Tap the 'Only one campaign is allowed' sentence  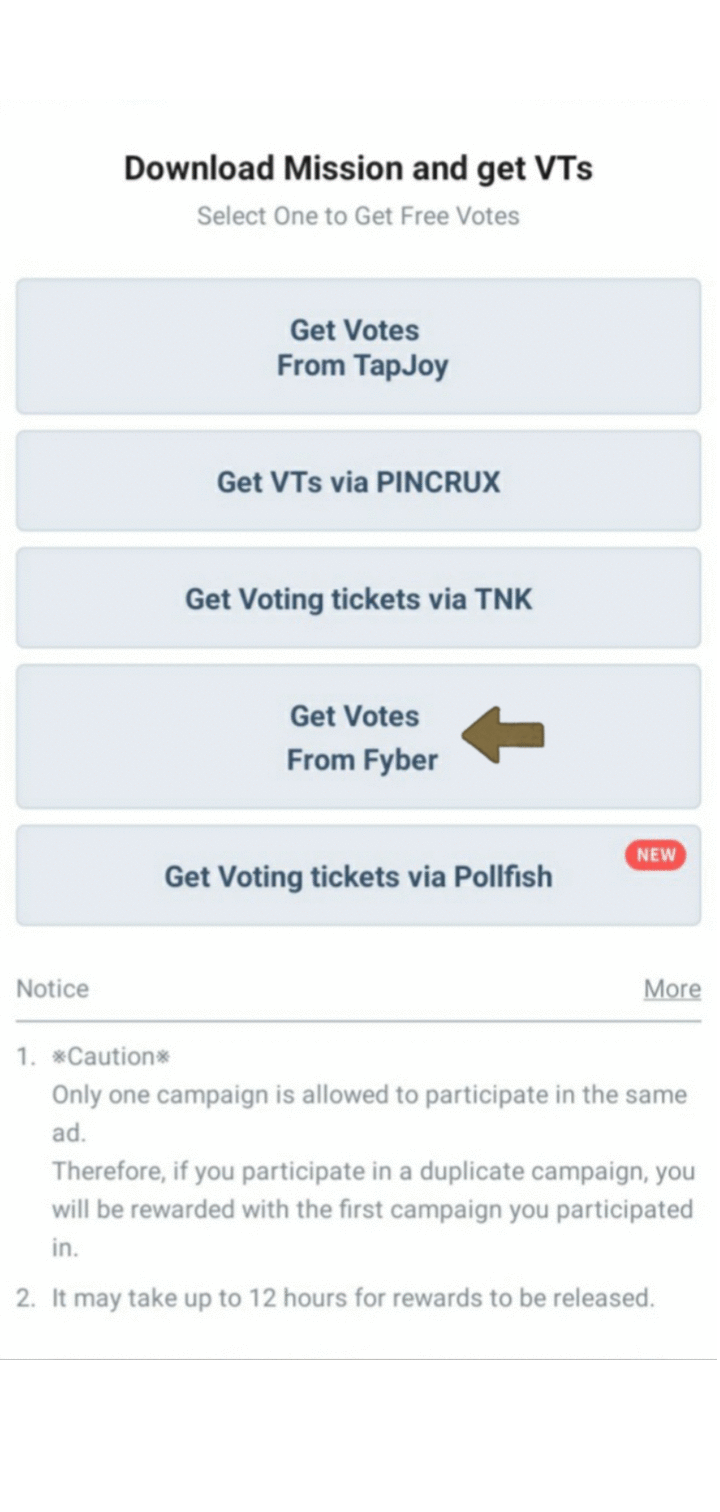click(x=369, y=1094)
